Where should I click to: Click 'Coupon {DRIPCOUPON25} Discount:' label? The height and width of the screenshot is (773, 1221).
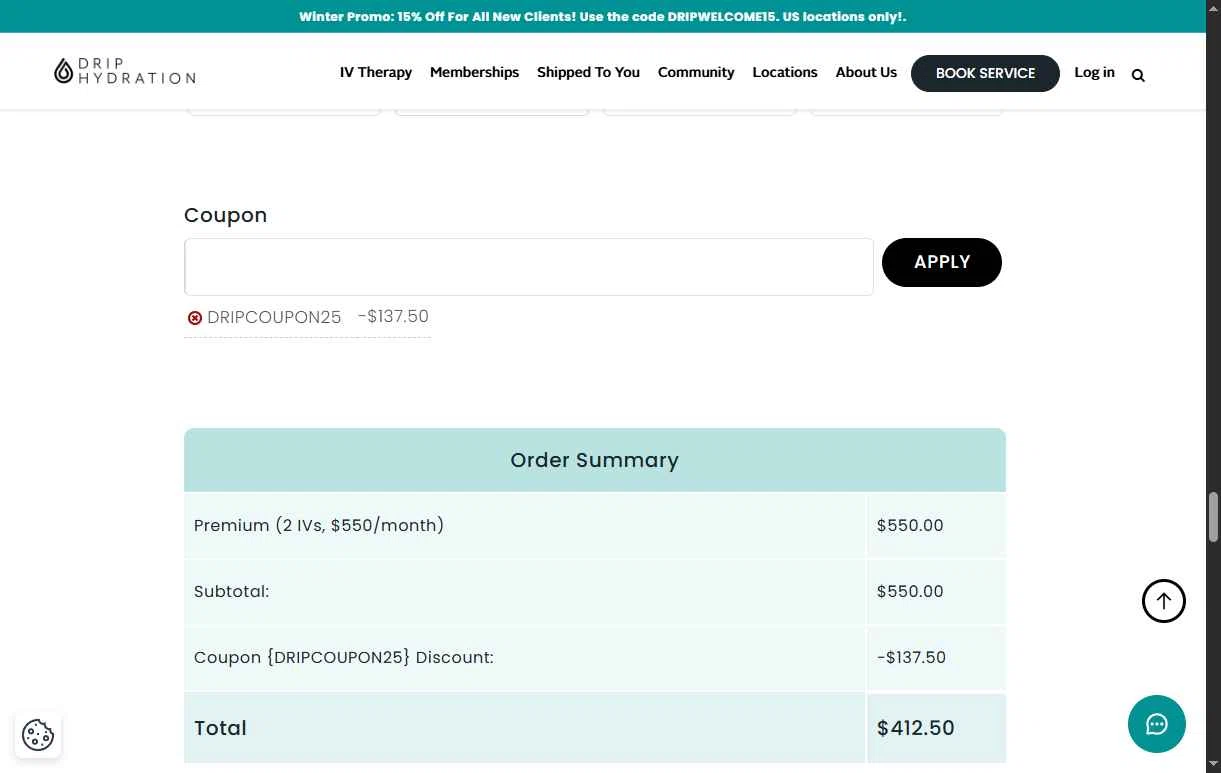pyautogui.click(x=344, y=657)
